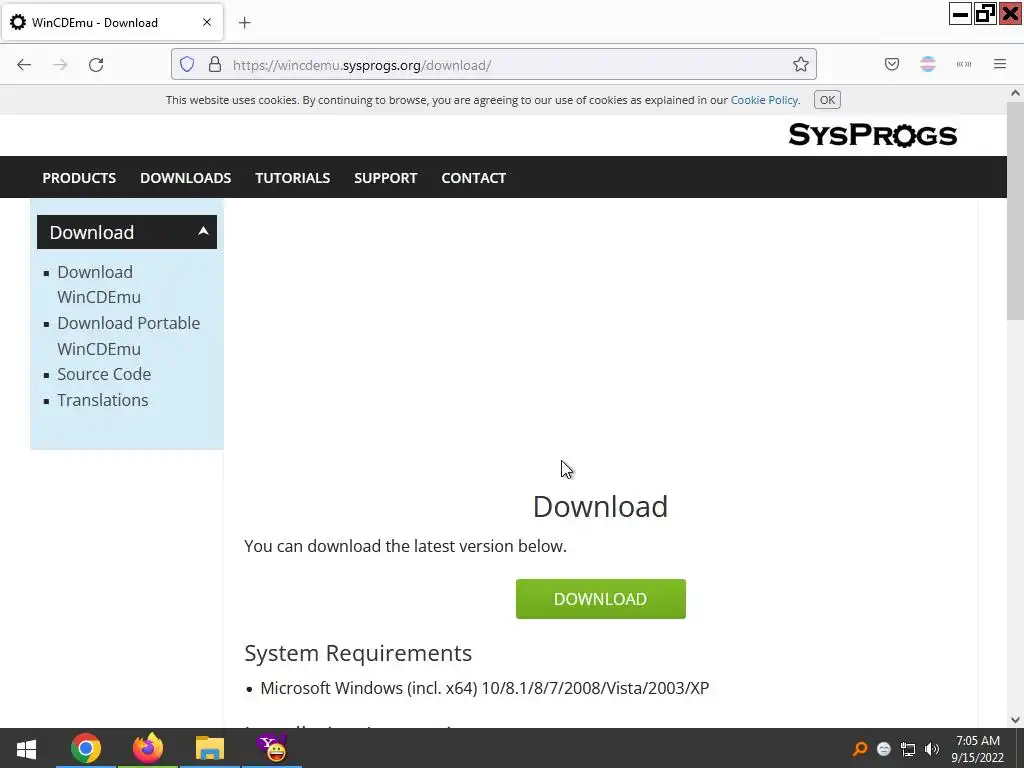
Task: Open Download Portable WinCDEmu sidebar link
Action: click(129, 336)
